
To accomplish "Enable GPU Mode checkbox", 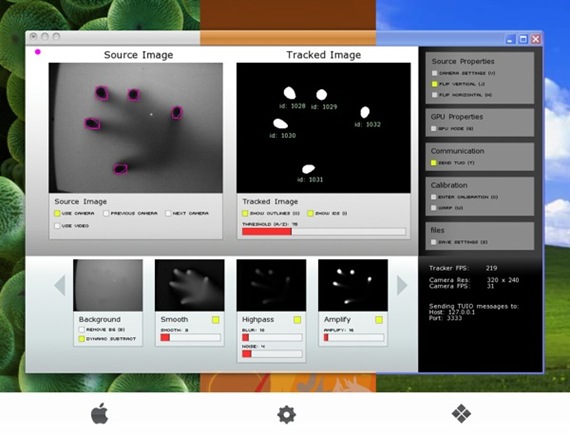I will click(433, 129).
